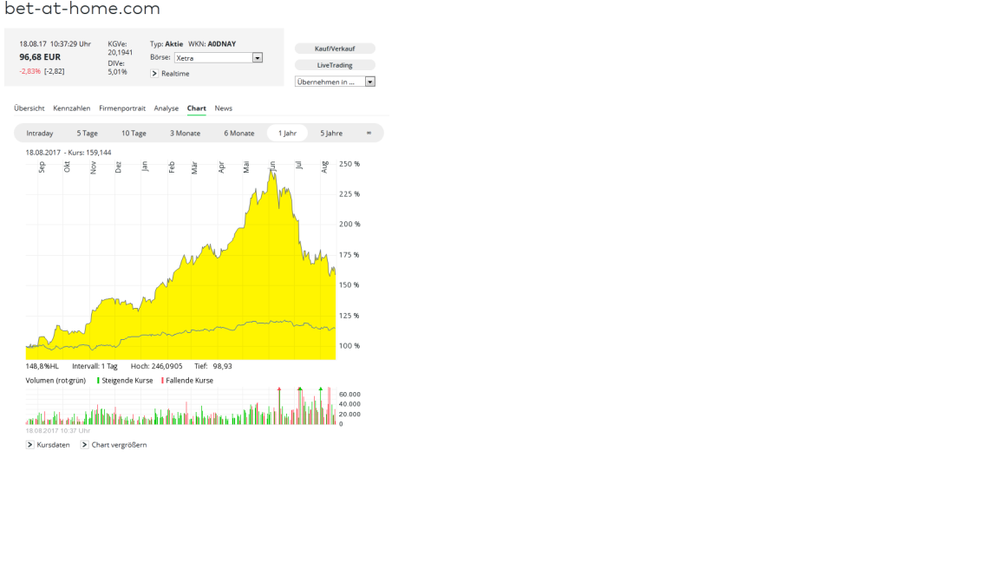Open the Kennzahlen tab
Screen dimensions: 999x562
pyautogui.click(x=72, y=108)
